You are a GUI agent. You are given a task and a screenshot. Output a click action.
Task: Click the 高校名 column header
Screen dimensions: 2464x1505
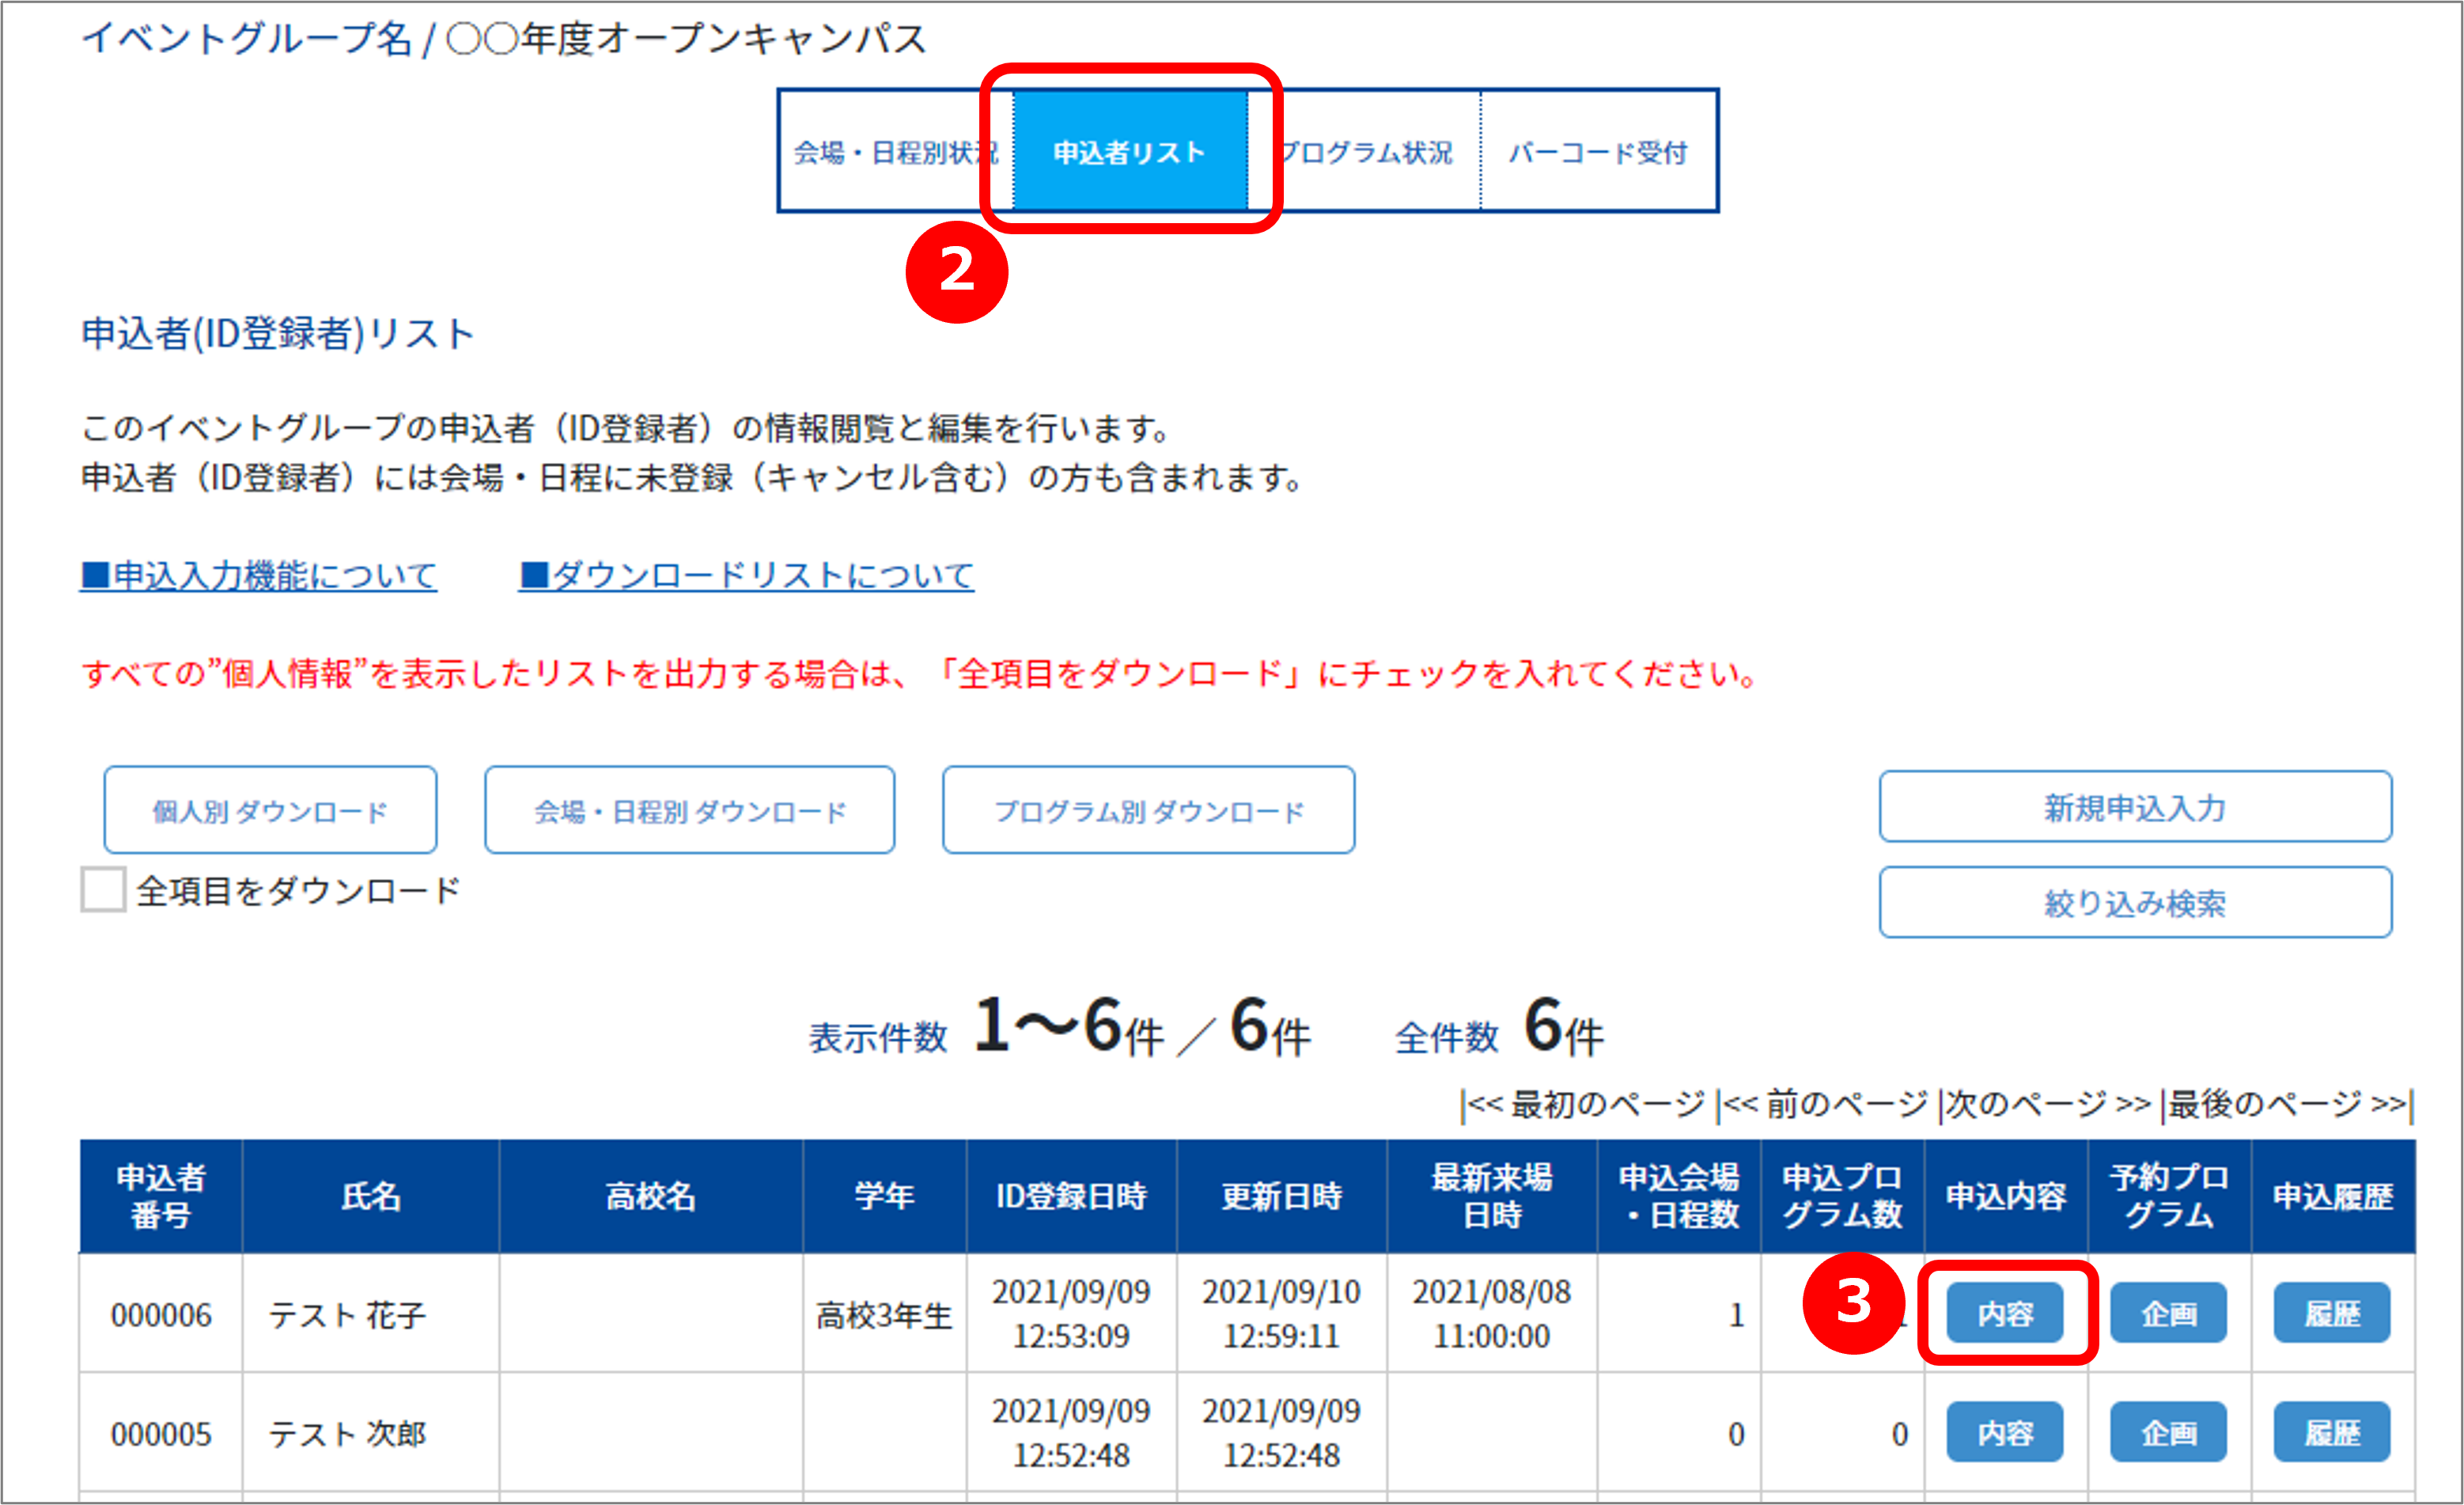(651, 1196)
